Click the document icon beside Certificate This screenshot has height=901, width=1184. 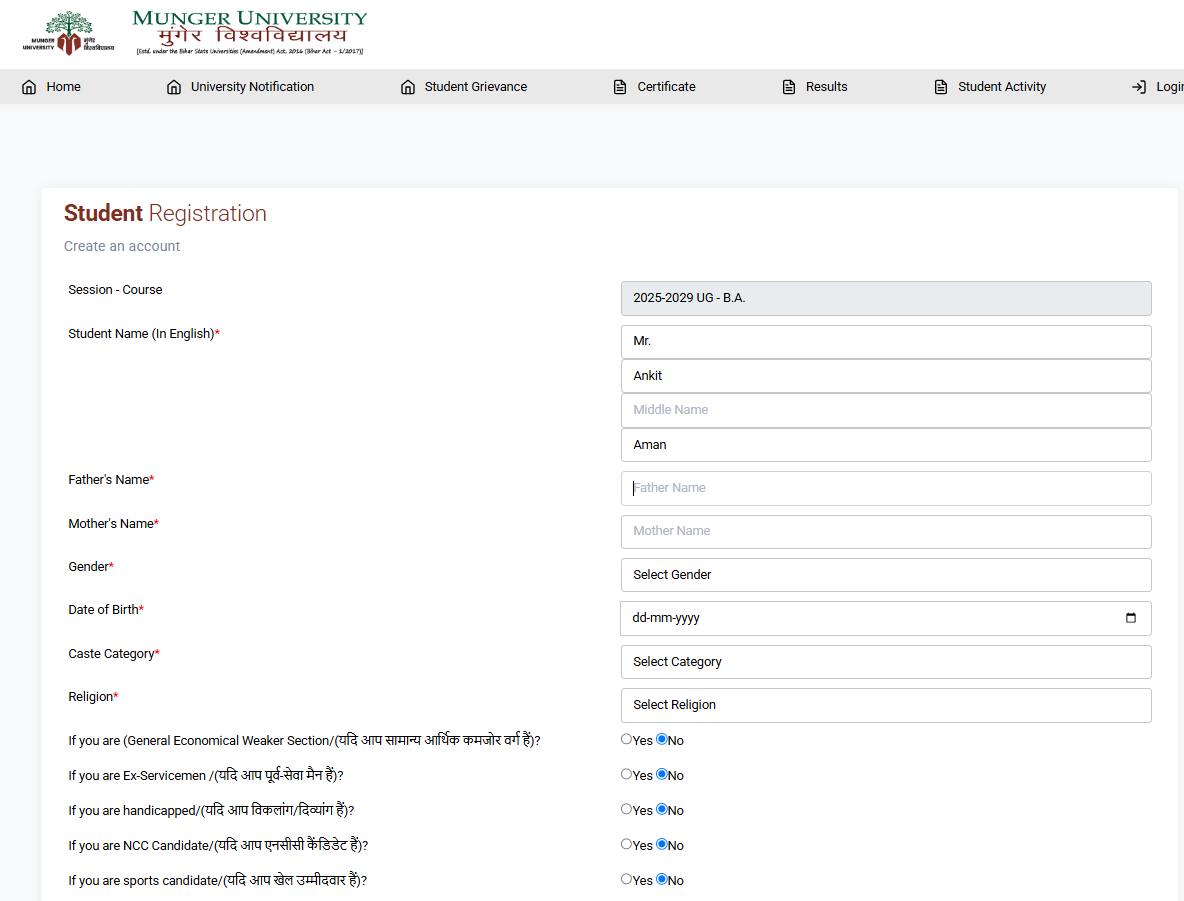coord(620,87)
